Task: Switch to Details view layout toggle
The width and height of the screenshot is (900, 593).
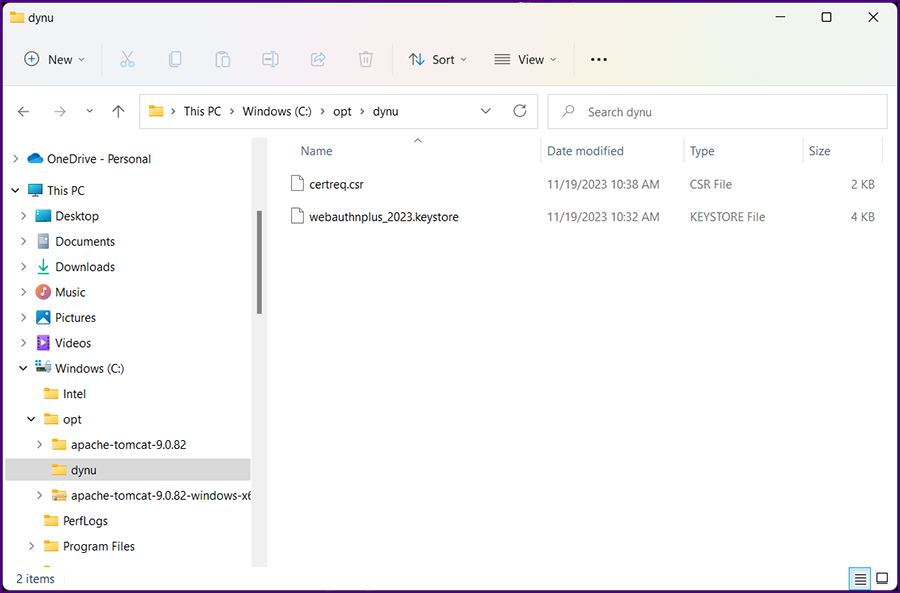Action: (x=860, y=579)
